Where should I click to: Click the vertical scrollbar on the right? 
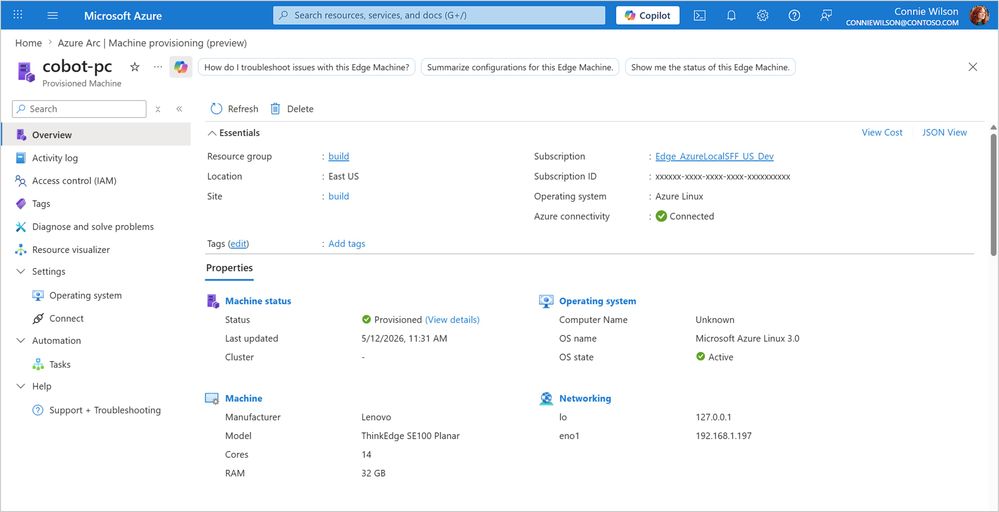pyautogui.click(x=993, y=194)
